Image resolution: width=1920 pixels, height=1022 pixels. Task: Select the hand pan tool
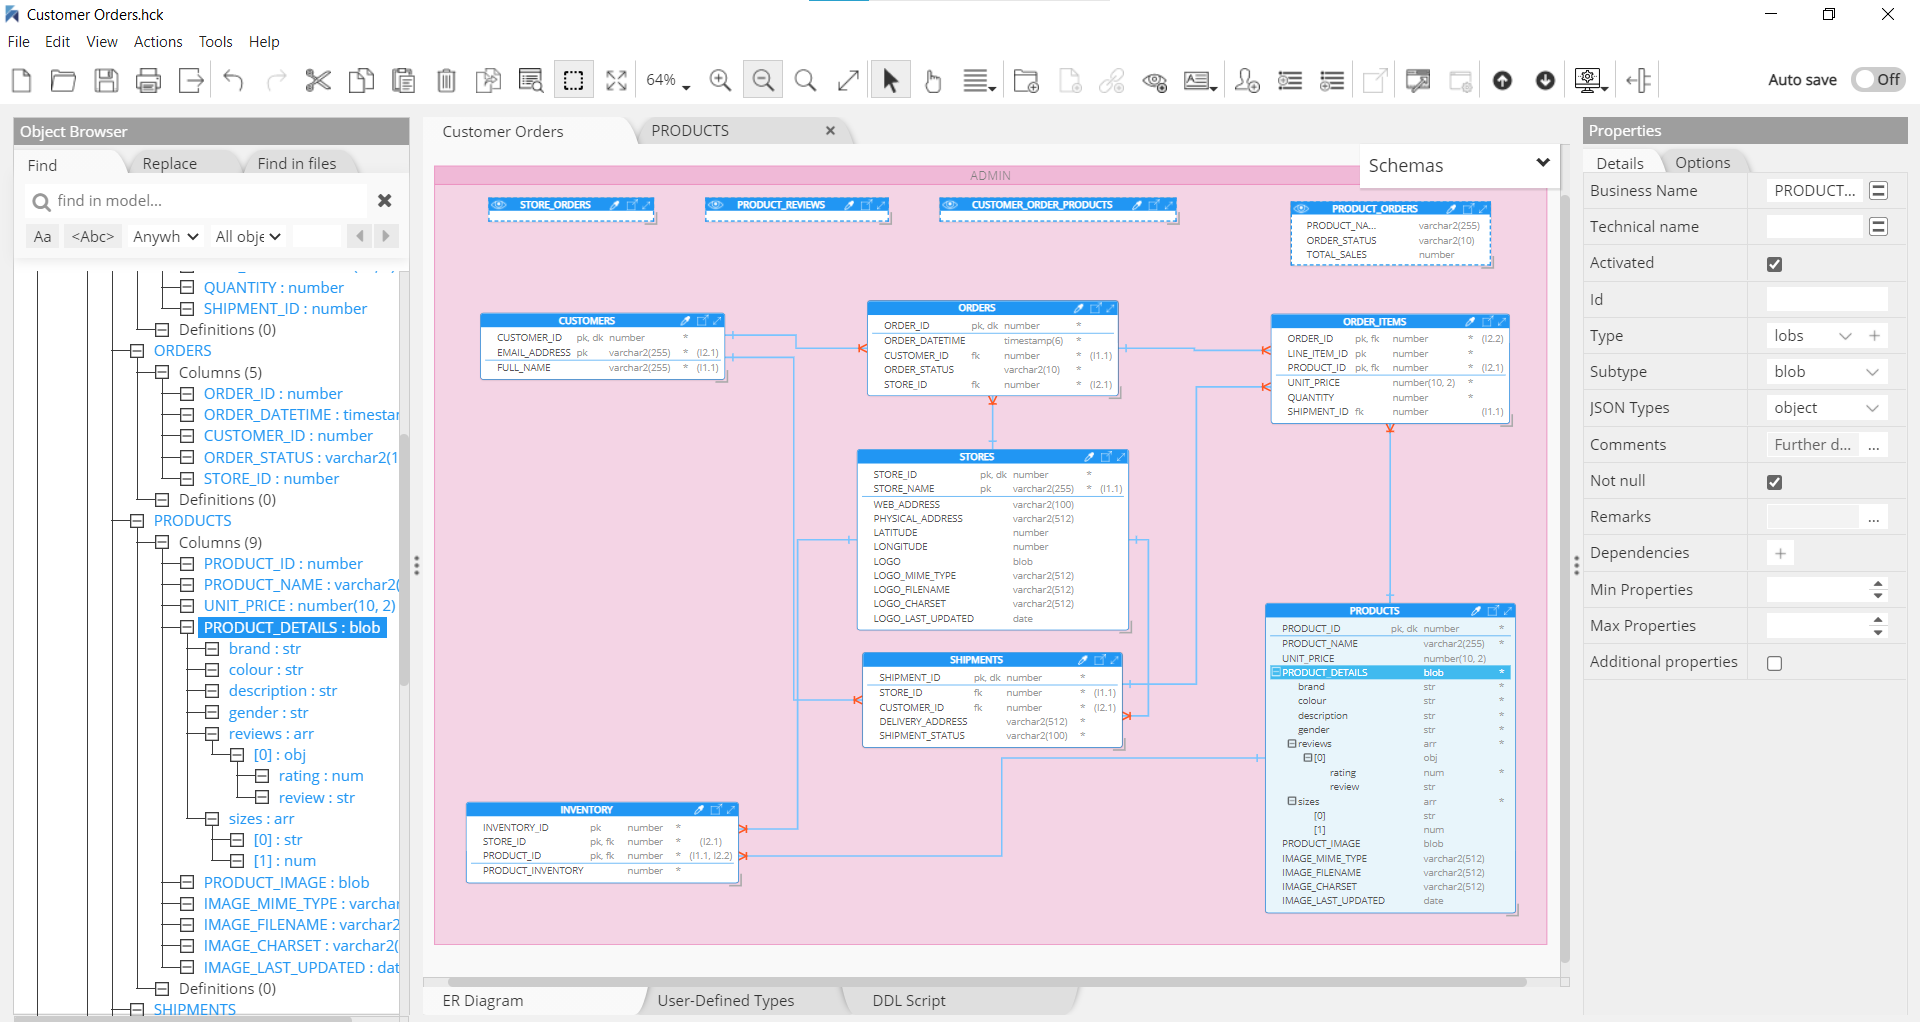pos(933,80)
